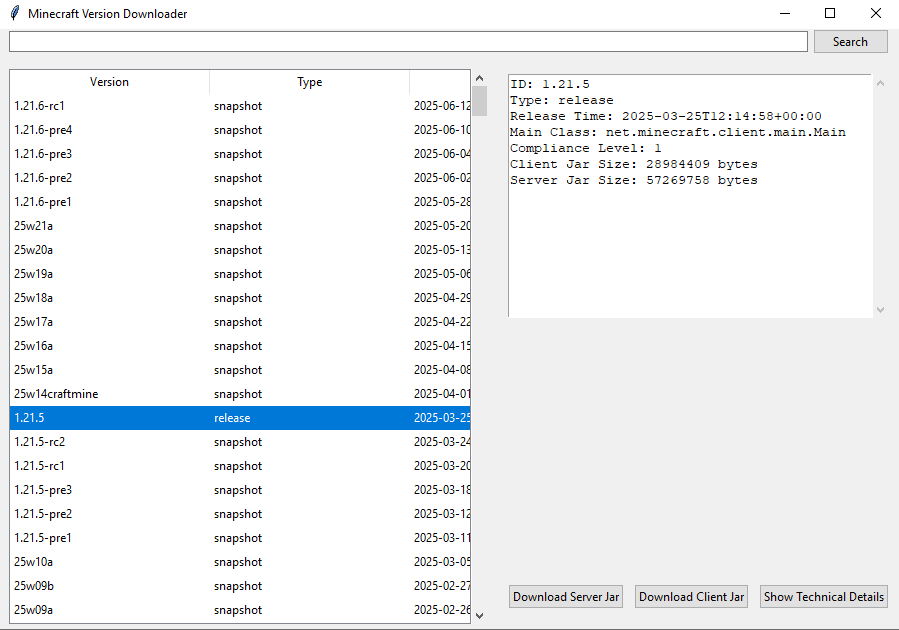The image size is (899, 630).
Task: Click the version list scroll down arrow
Action: (x=480, y=616)
